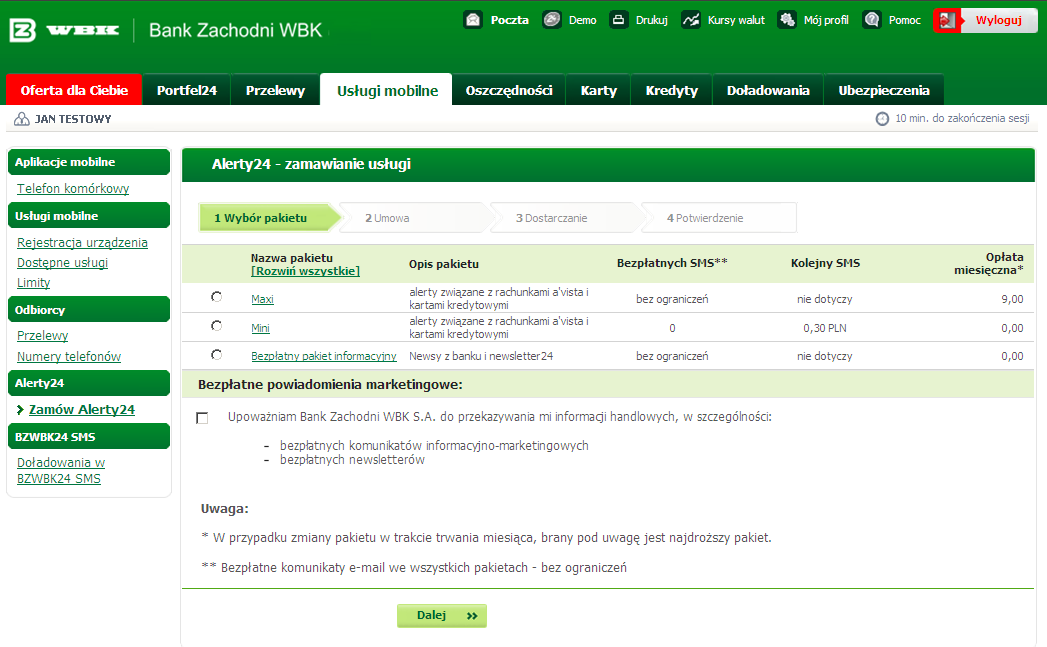Click the Odbiorcy sidebar header
This screenshot has height=647, width=1047.
(89, 310)
